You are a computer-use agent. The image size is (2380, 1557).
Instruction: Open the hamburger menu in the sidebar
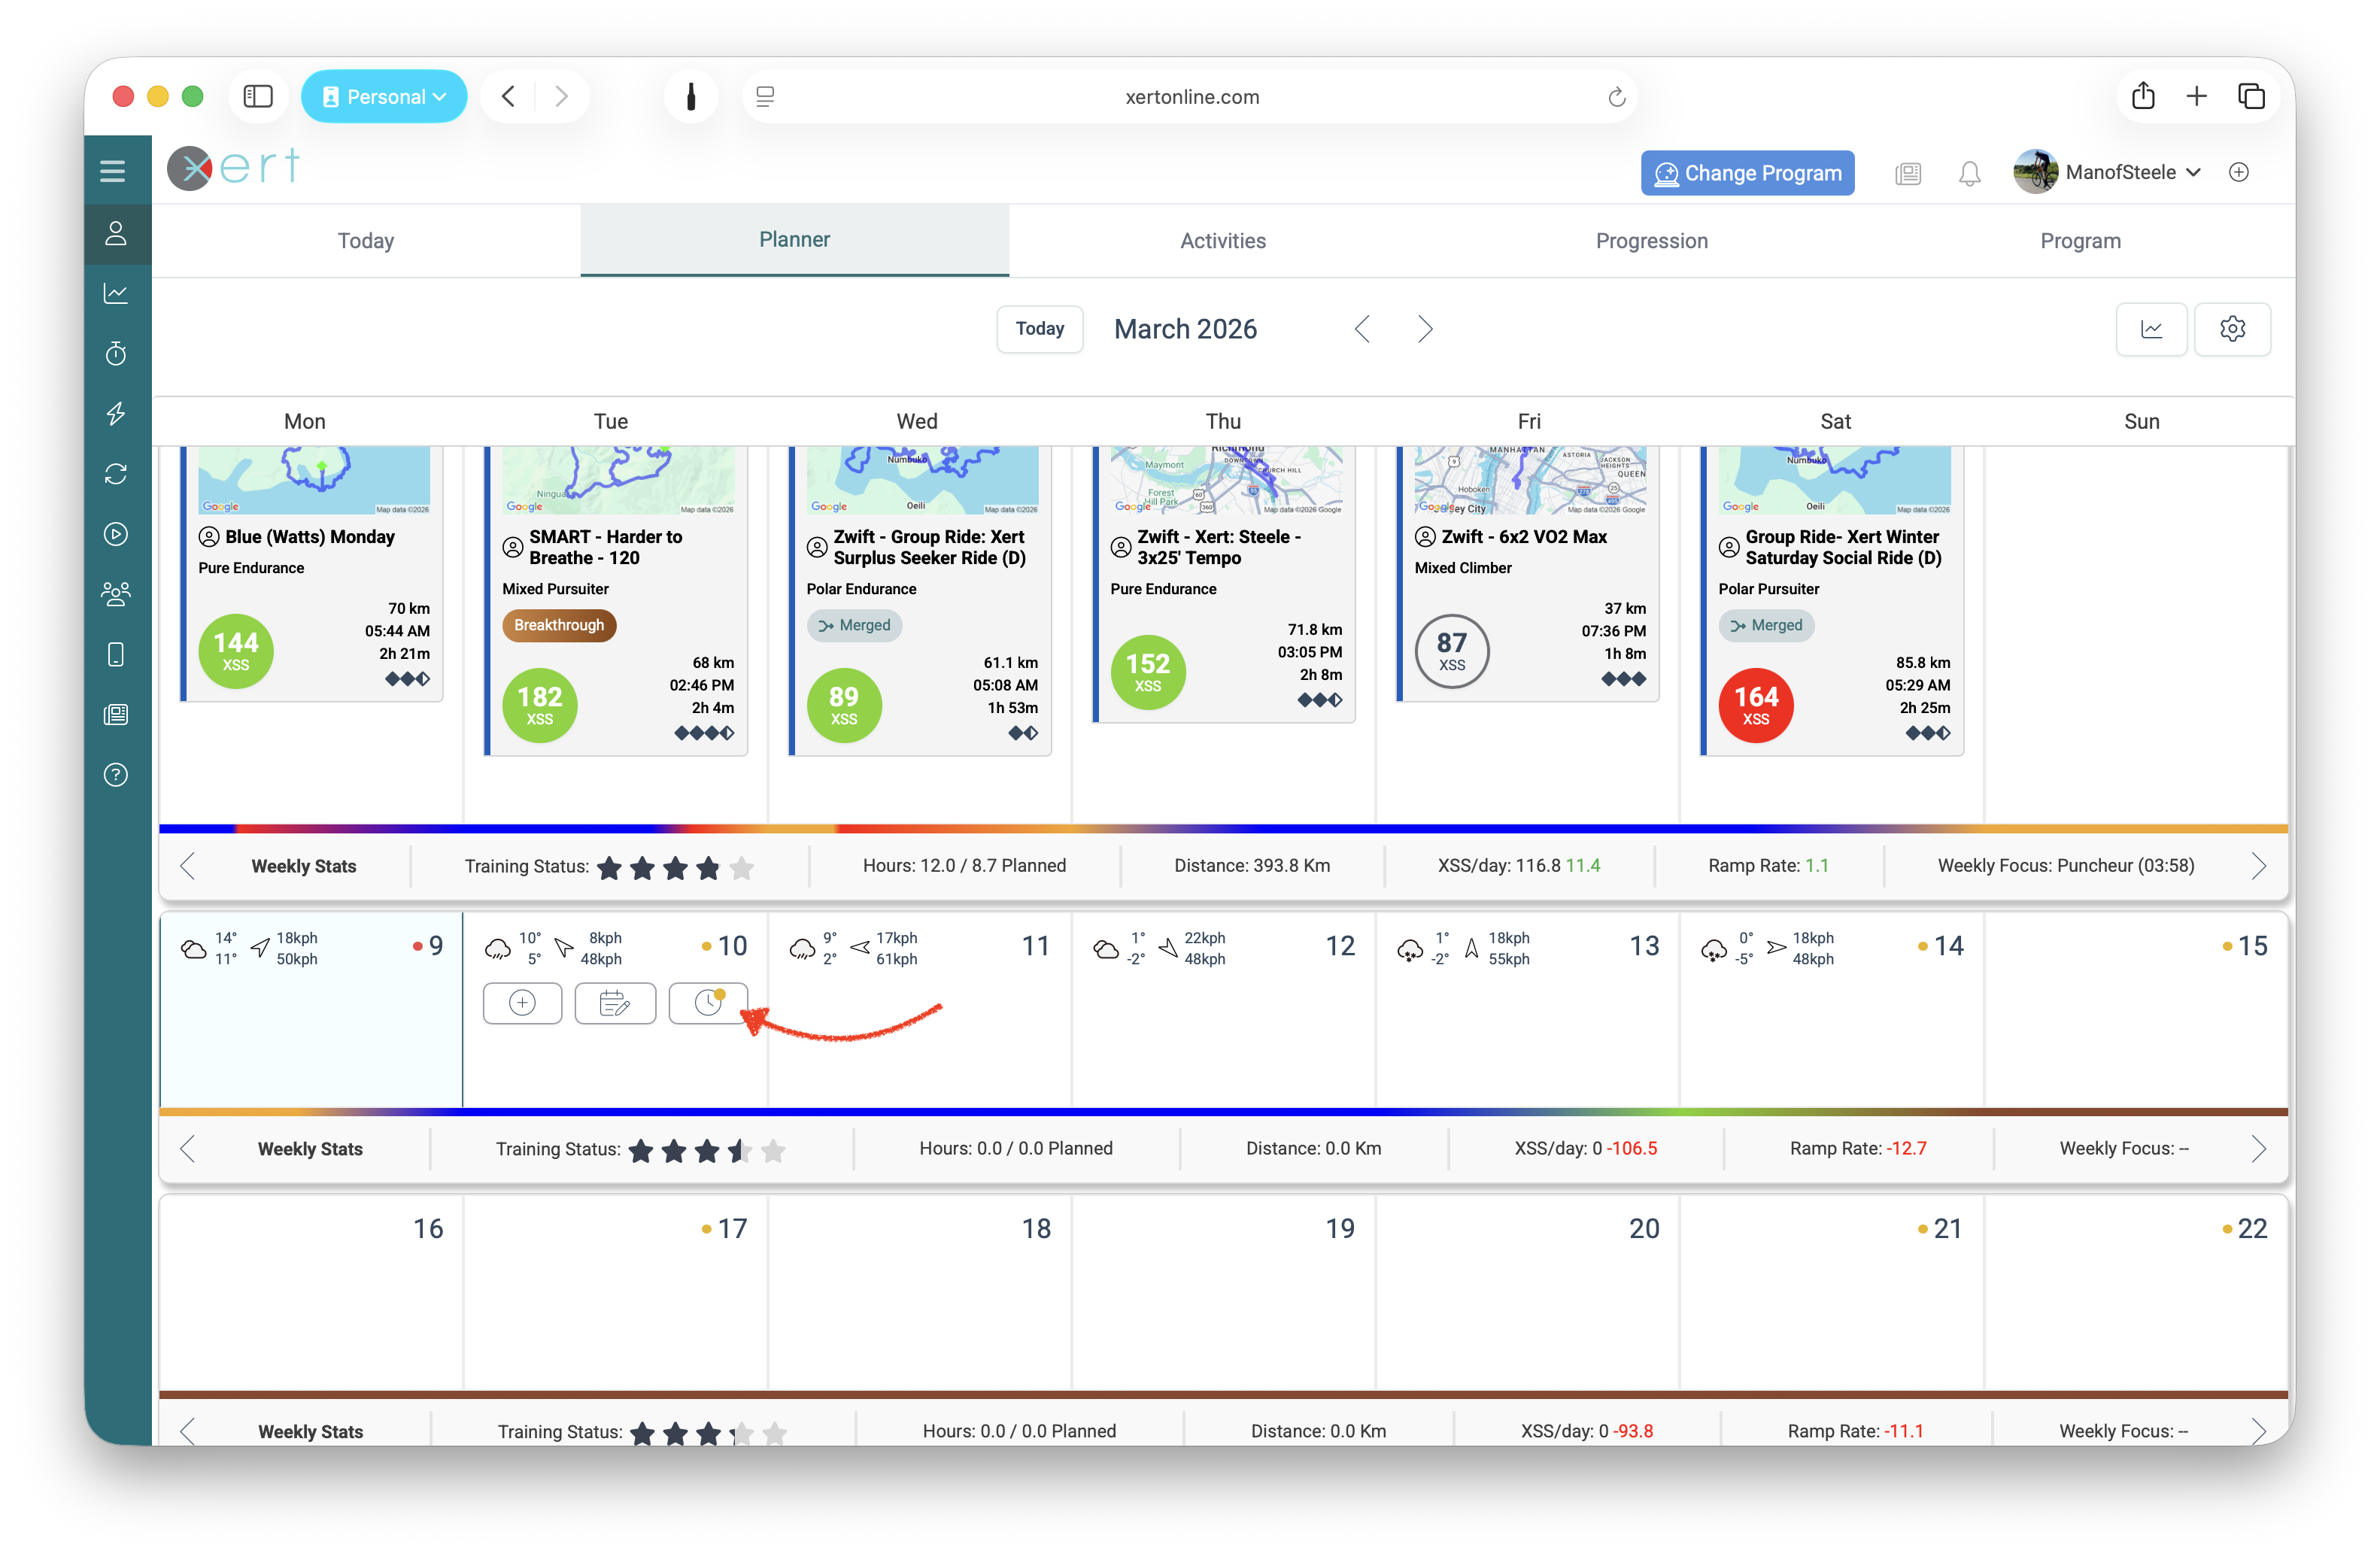[113, 171]
